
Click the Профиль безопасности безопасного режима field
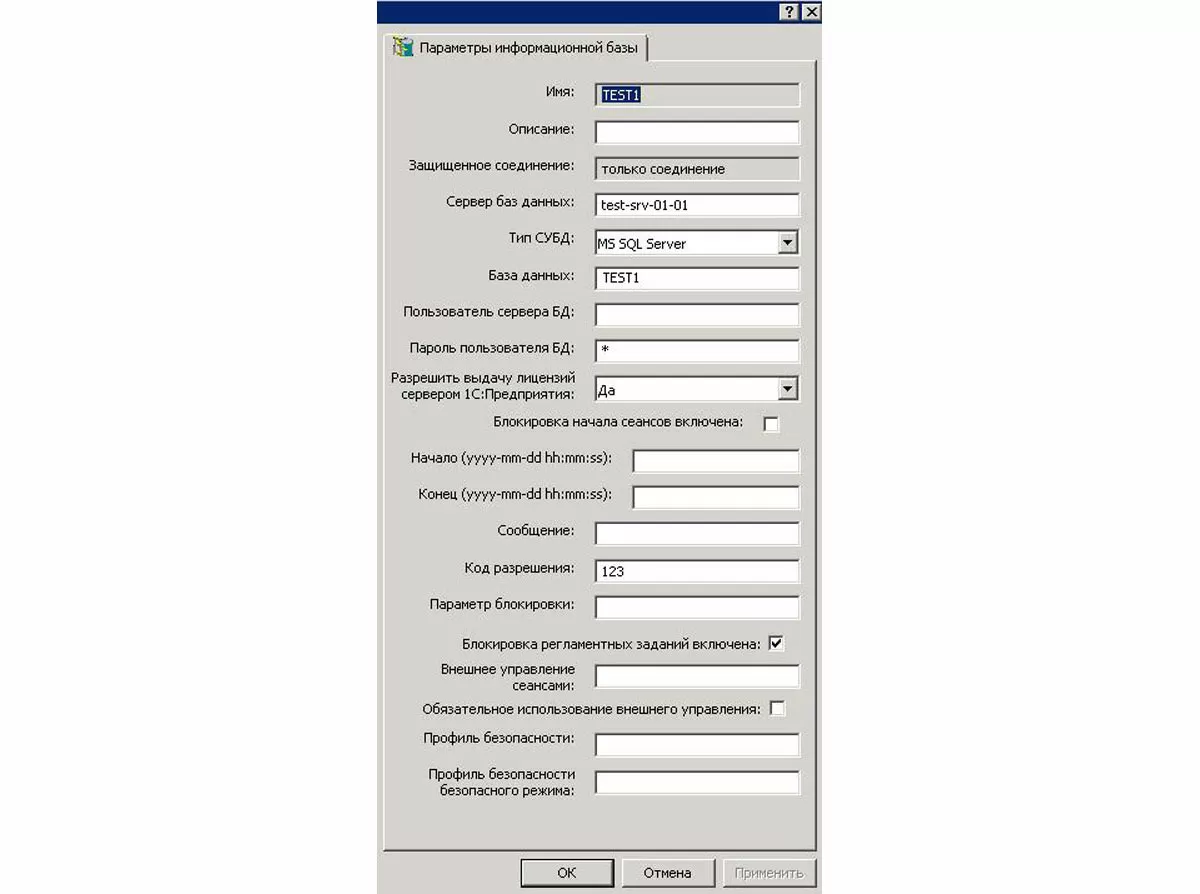[697, 782]
